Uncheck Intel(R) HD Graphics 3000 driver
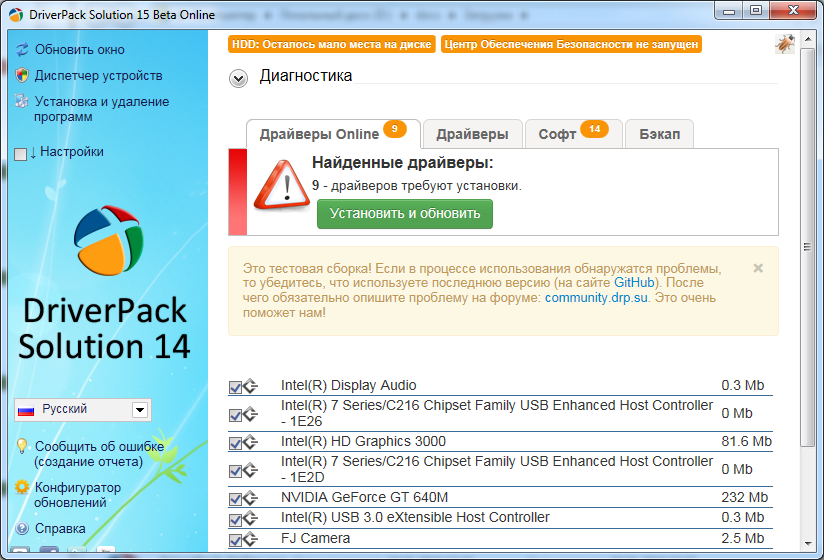Image resolution: width=824 pixels, height=560 pixels. (235, 443)
